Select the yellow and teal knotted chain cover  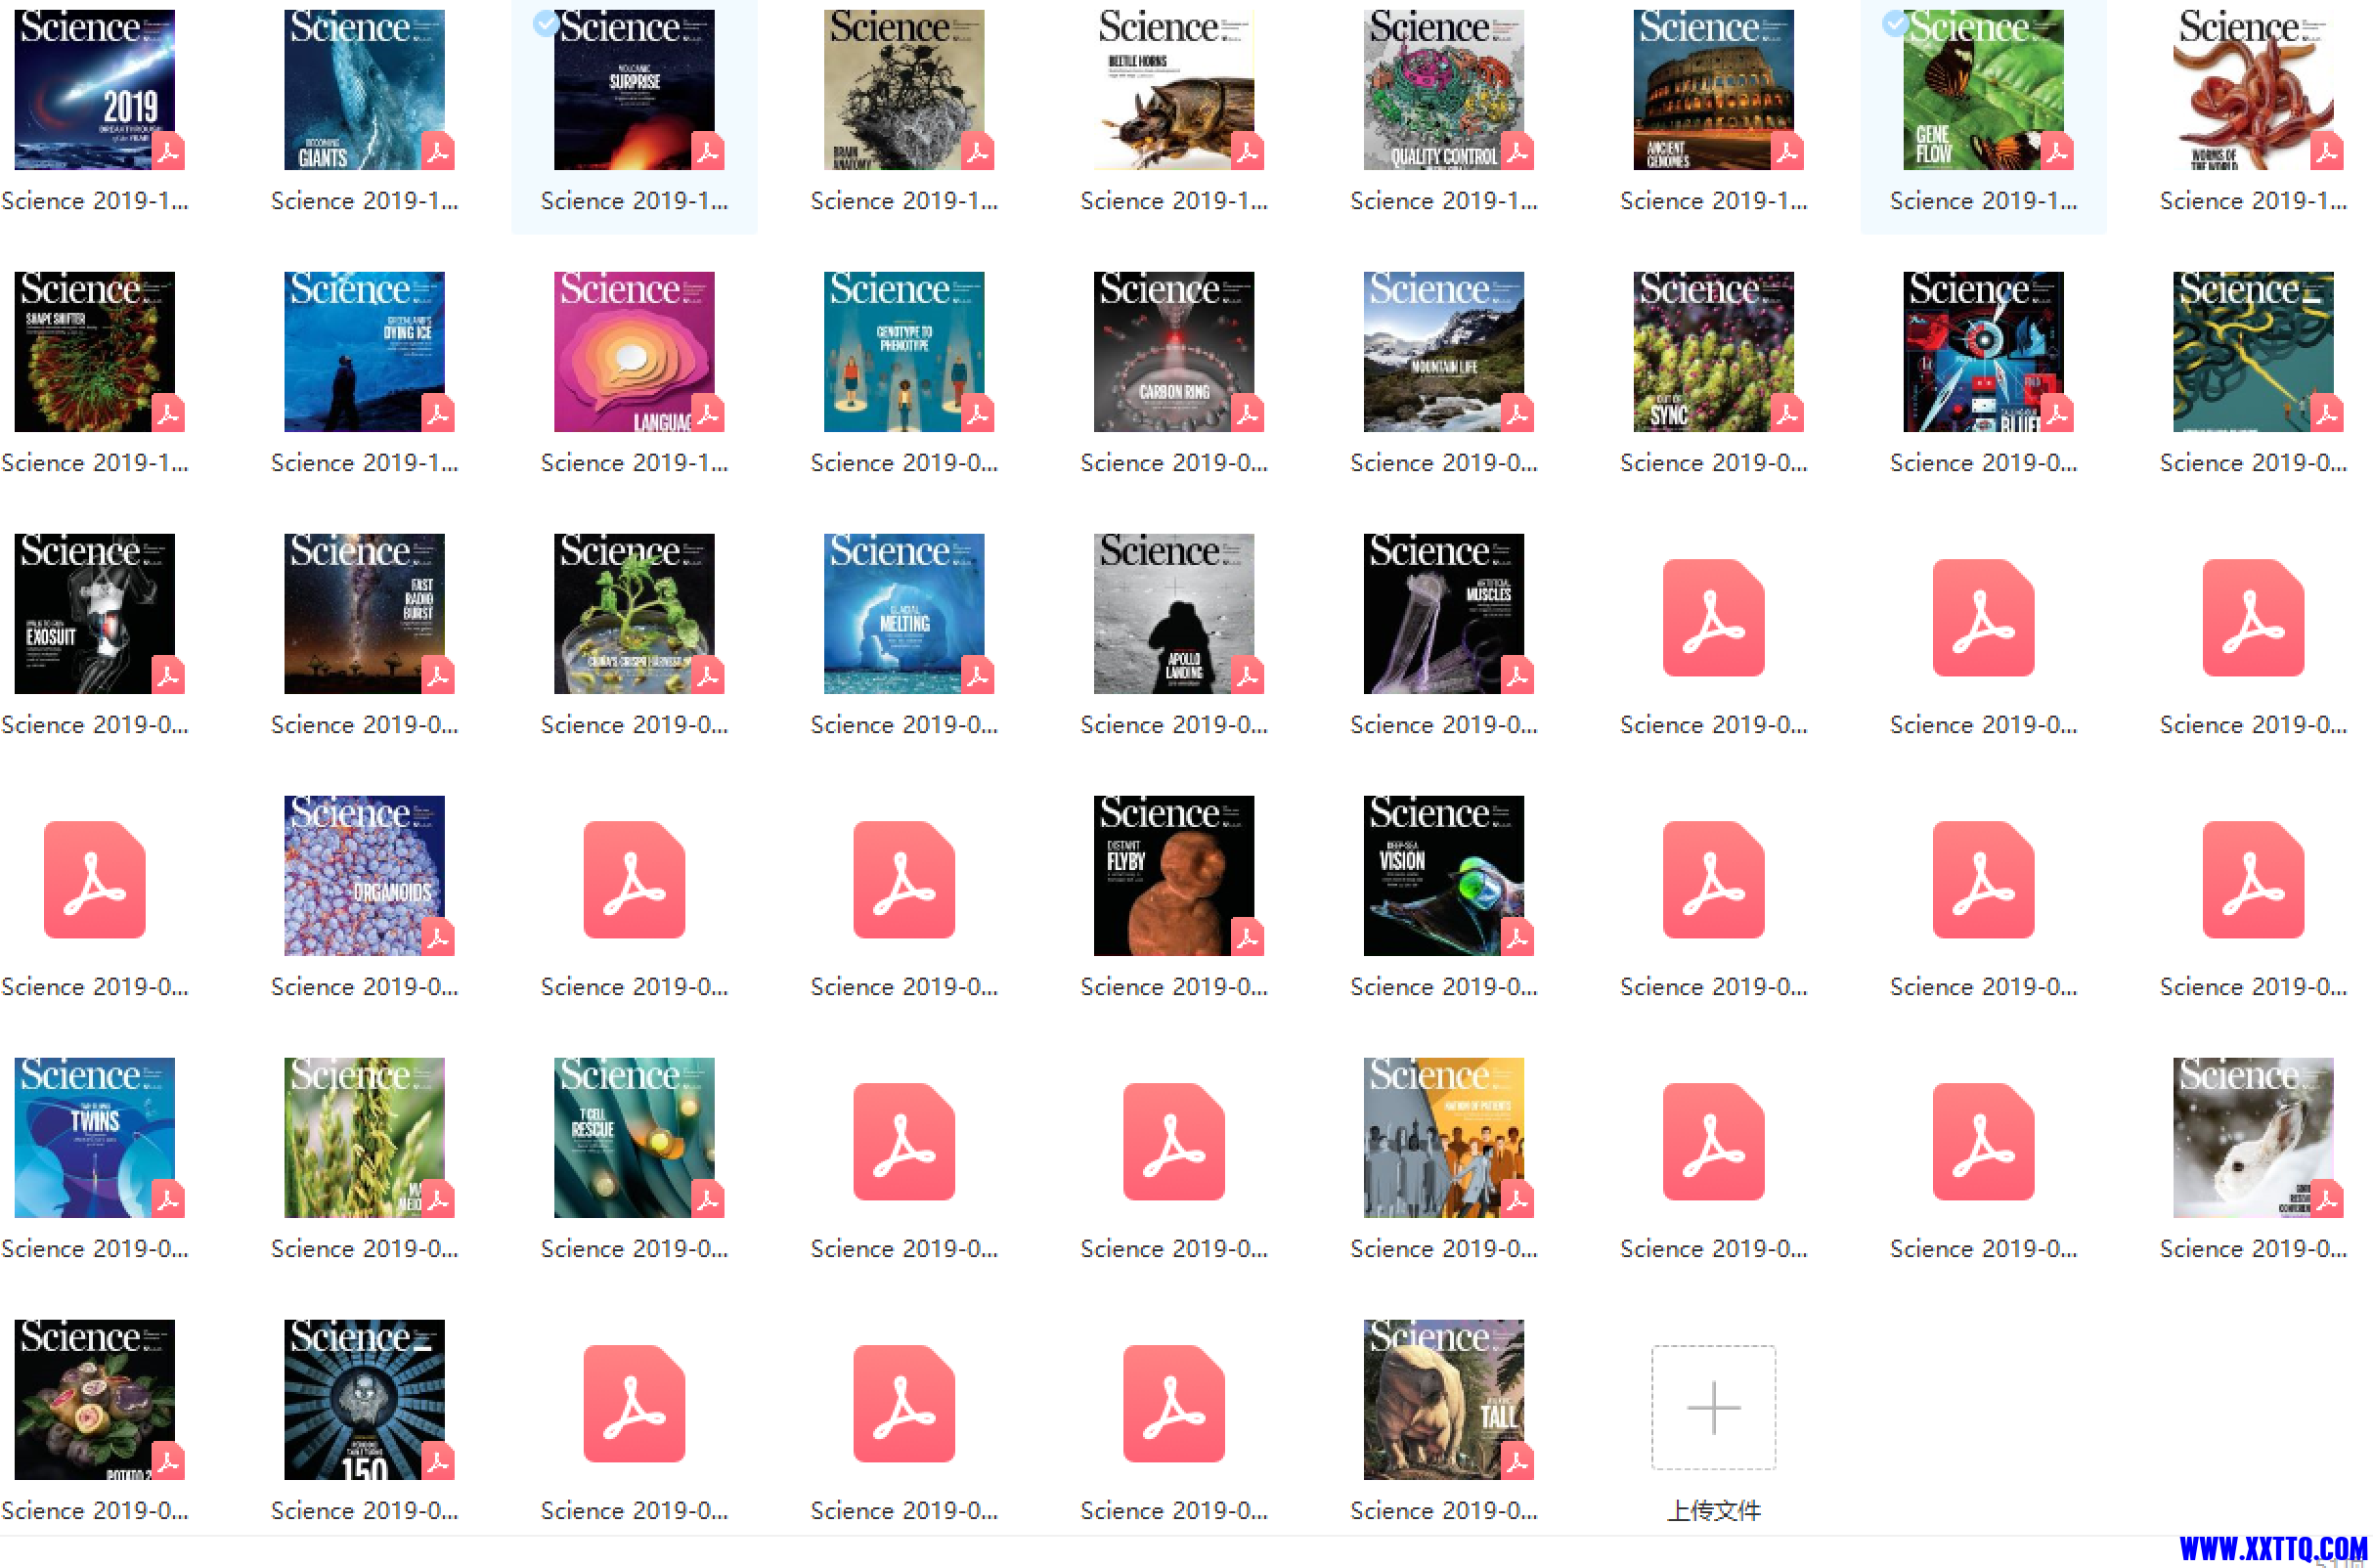point(2253,352)
